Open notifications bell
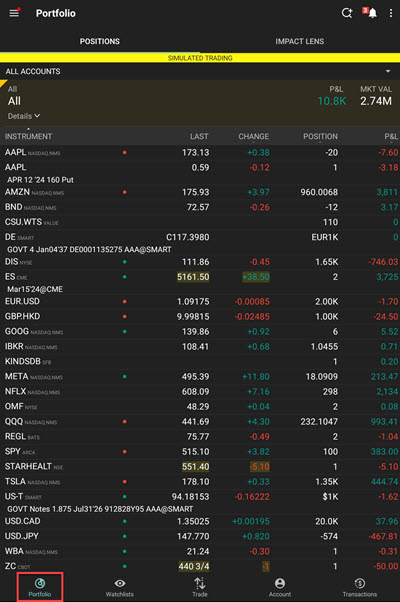Screen dimensions: 400x602 pyautogui.click(x=372, y=13)
